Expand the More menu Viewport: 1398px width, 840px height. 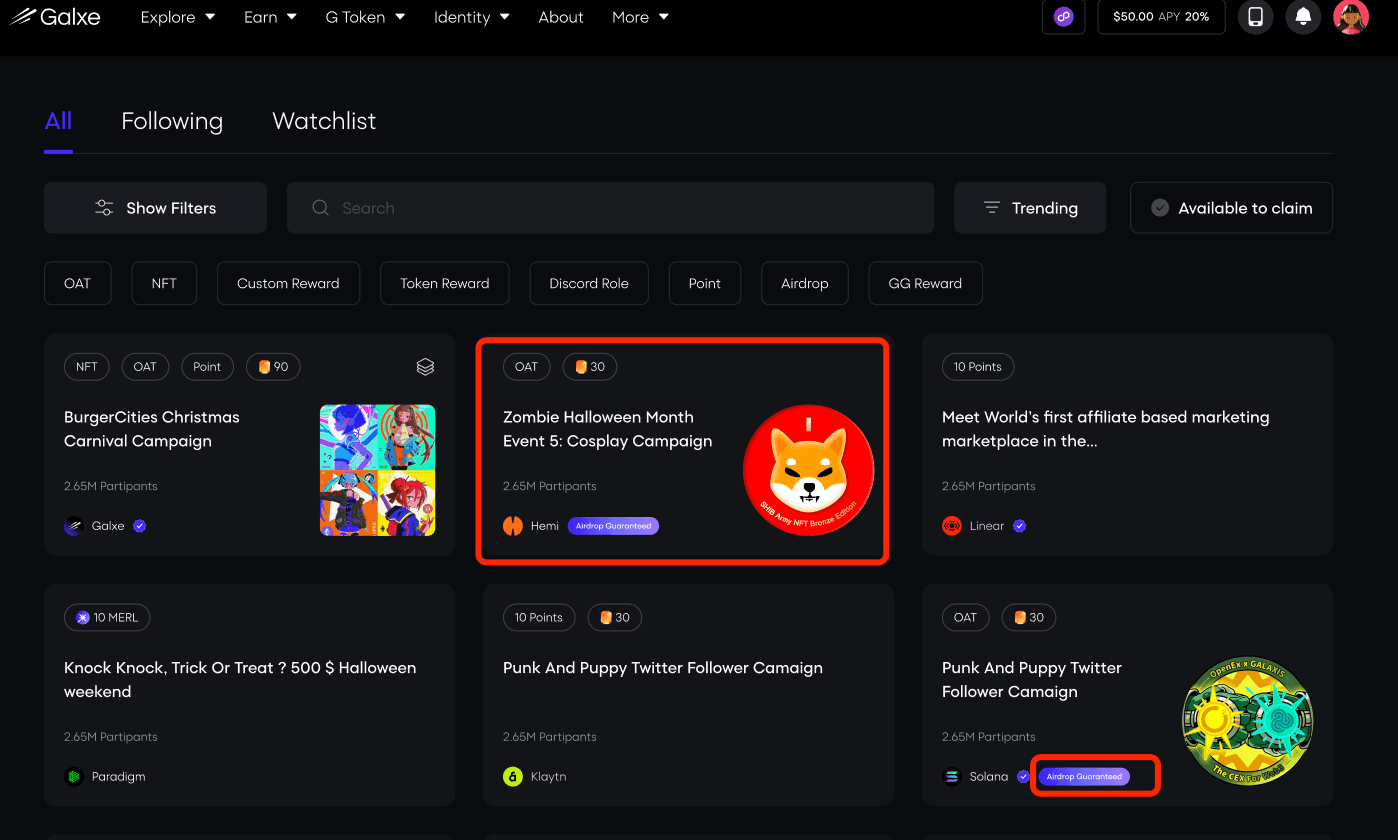click(x=640, y=17)
